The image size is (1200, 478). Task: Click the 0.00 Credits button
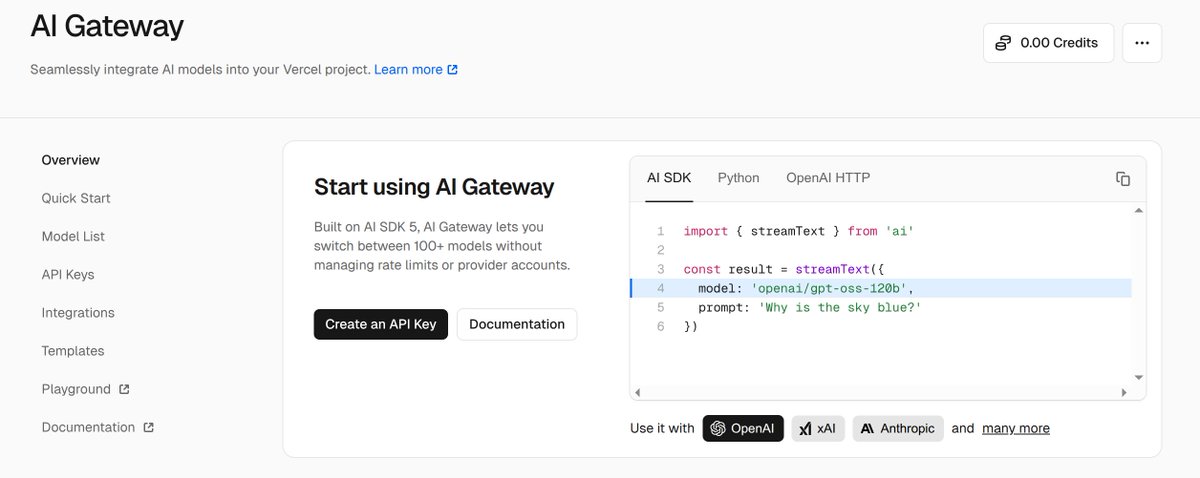click(x=1048, y=43)
